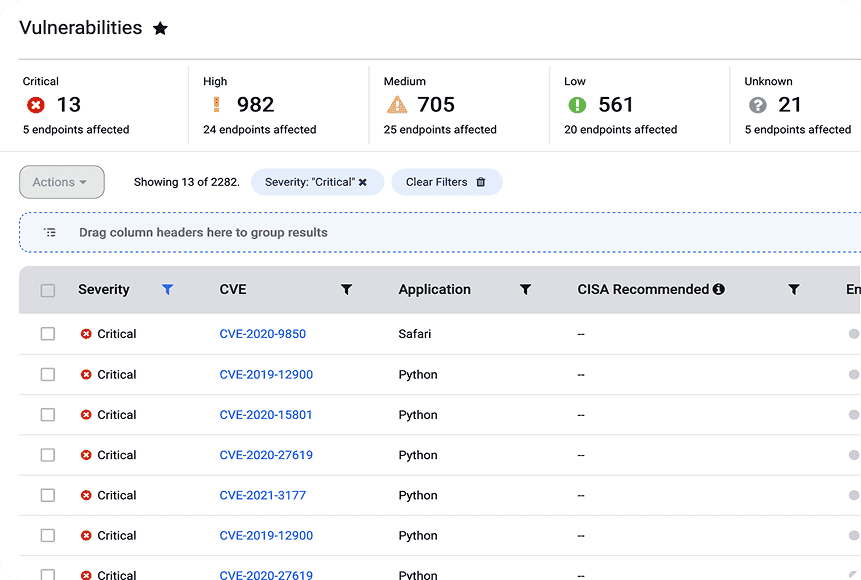Click the trash icon inside Clear Filters
This screenshot has height=580, width=861.
[479, 182]
